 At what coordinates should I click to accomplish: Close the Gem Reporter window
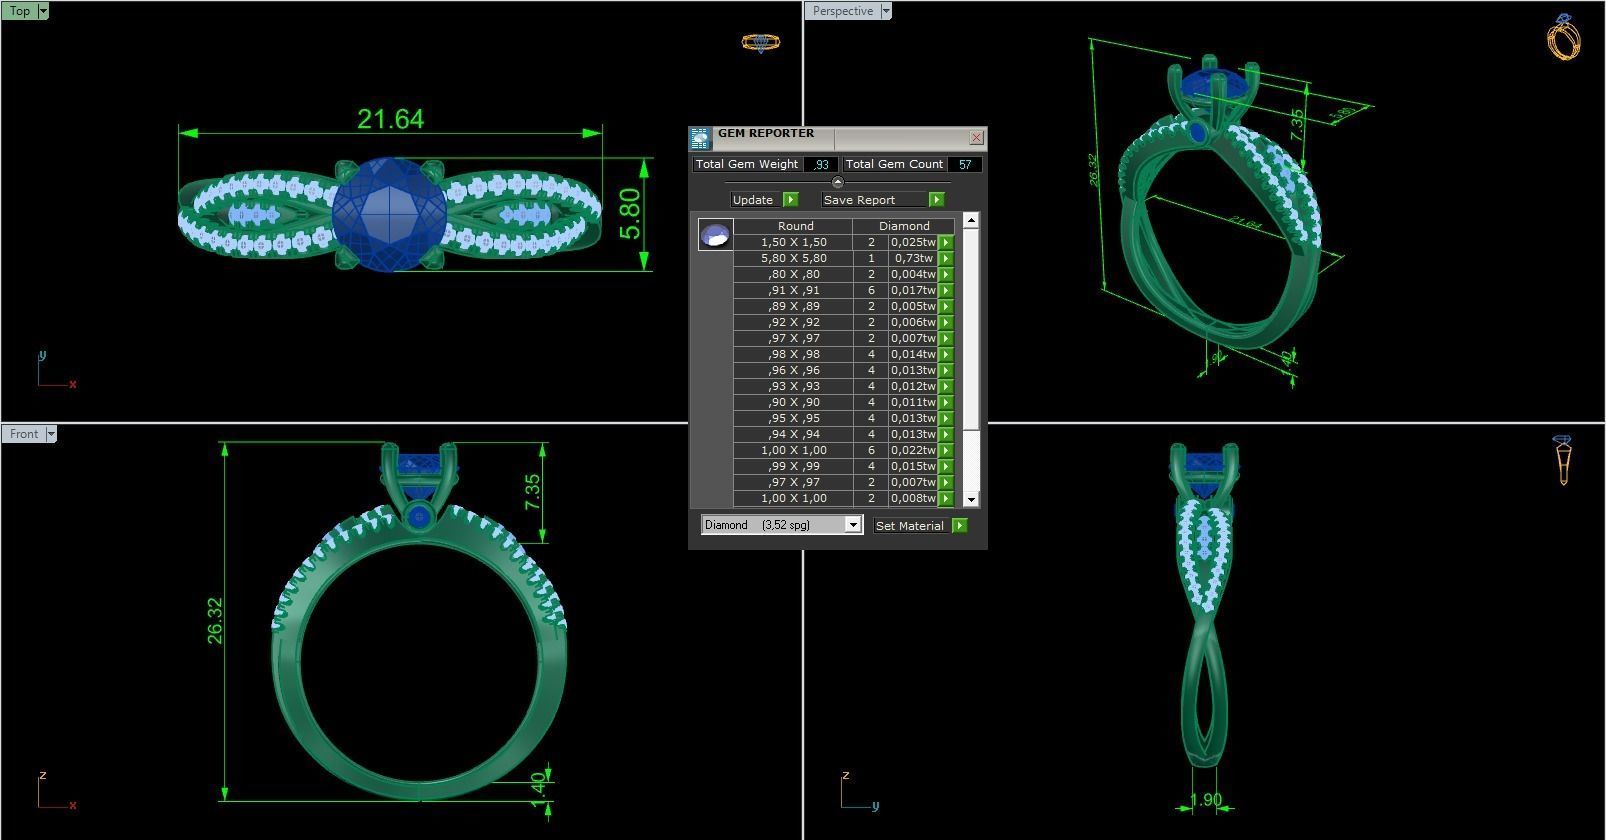976,137
